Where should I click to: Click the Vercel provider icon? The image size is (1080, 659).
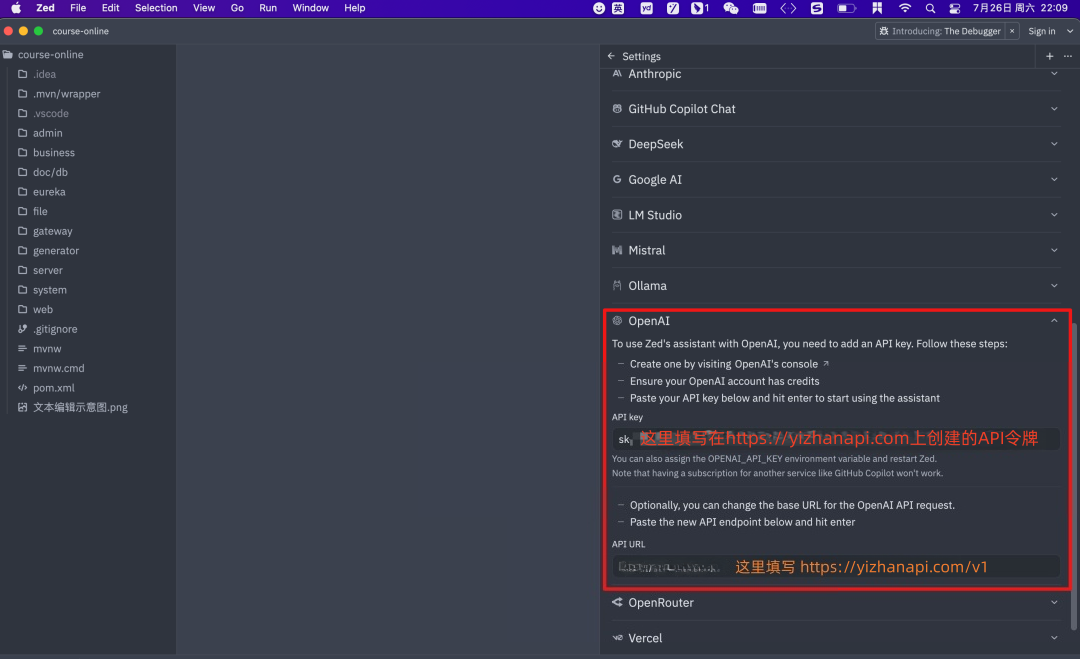point(617,638)
